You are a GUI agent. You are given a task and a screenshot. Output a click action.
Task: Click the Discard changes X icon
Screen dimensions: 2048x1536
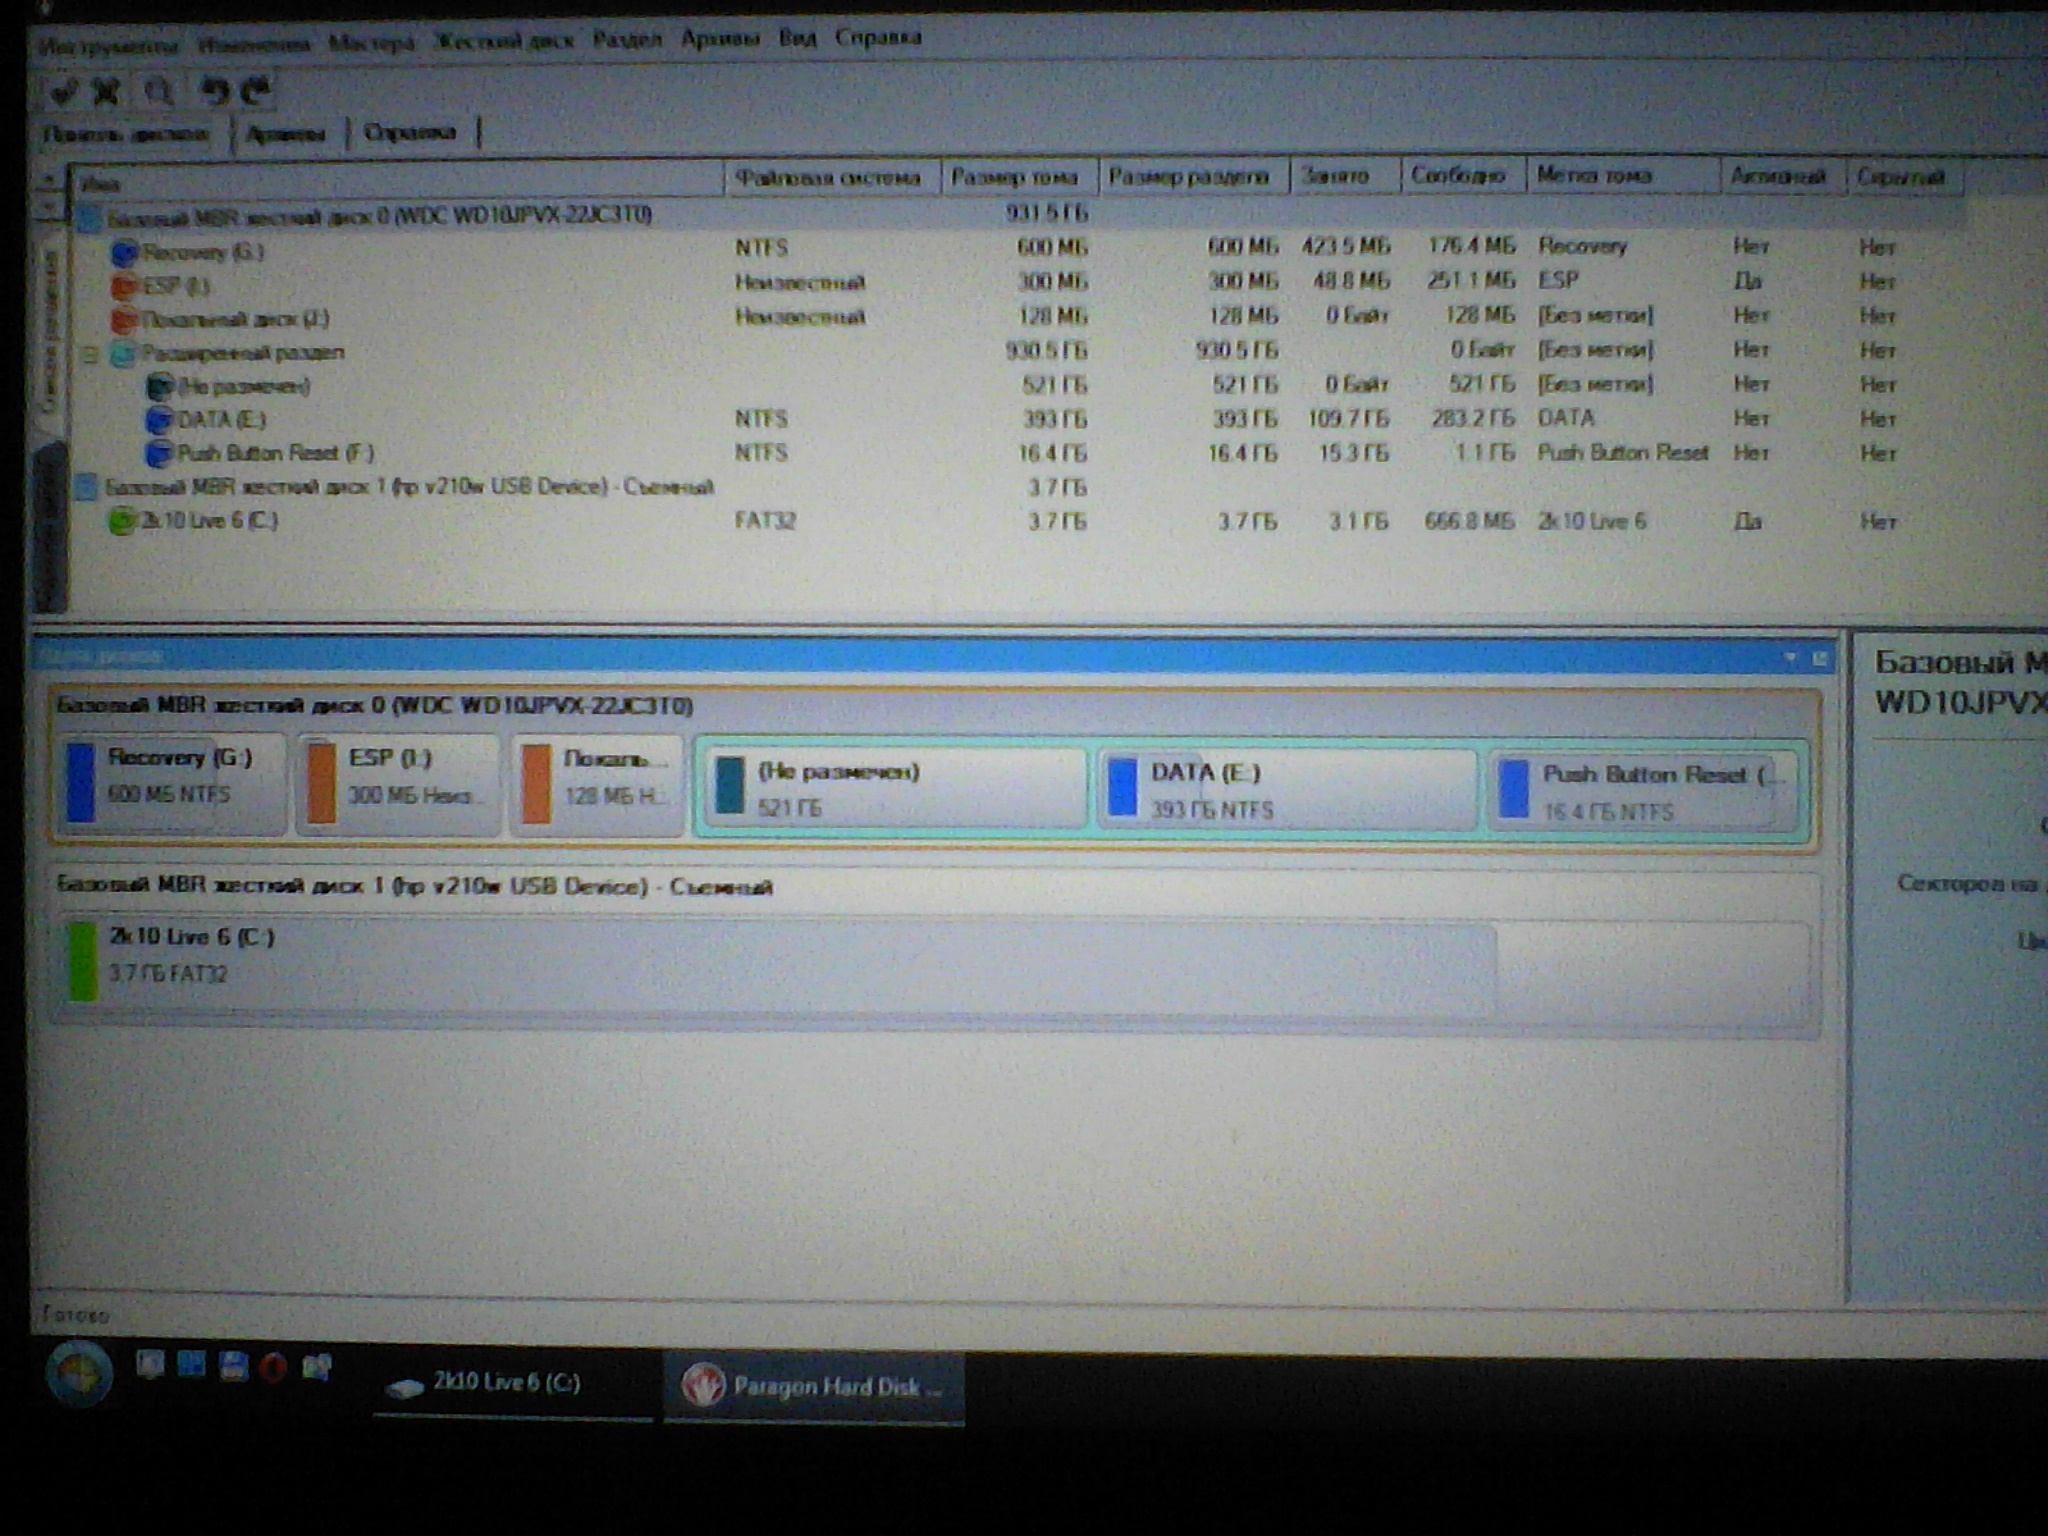pyautogui.click(x=107, y=92)
